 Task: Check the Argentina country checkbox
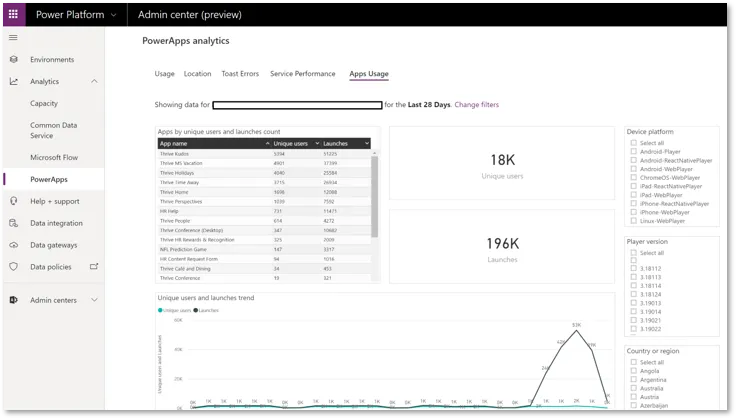coord(634,379)
